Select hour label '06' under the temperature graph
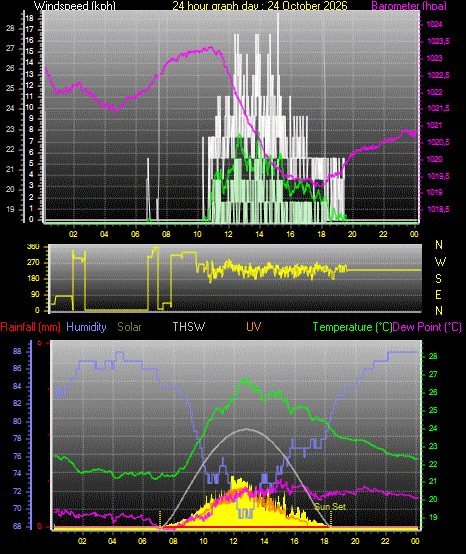Viewport: 466px width, 554px height. 142,541
